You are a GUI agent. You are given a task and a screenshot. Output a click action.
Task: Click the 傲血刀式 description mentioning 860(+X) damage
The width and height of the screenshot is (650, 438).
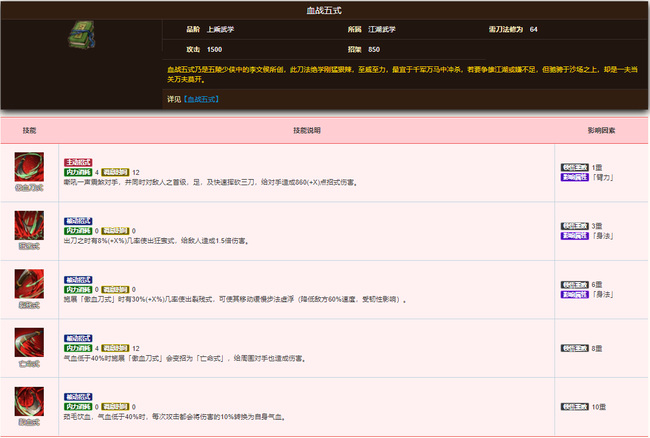coord(211,182)
